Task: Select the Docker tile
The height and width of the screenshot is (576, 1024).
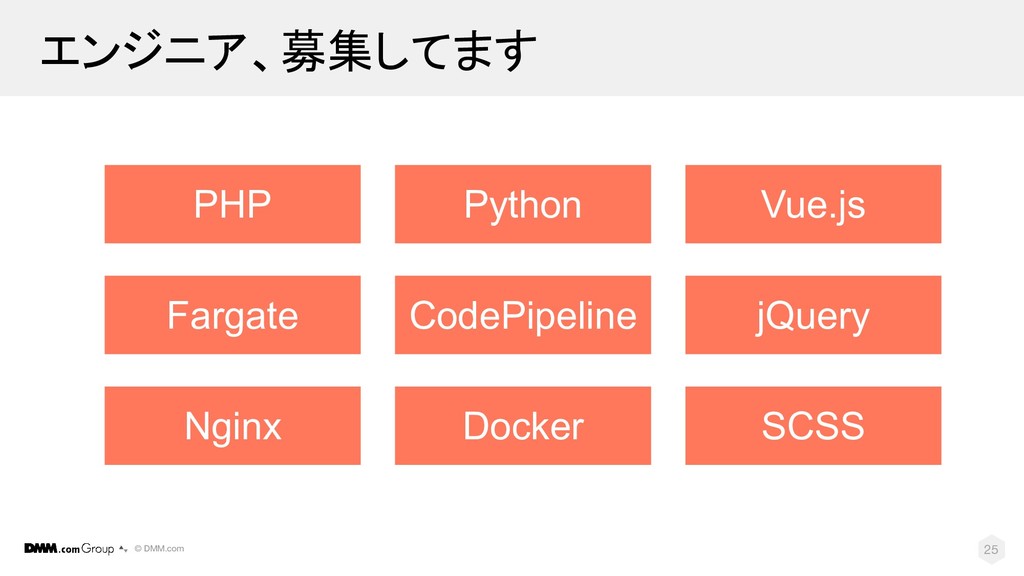Action: (522, 426)
